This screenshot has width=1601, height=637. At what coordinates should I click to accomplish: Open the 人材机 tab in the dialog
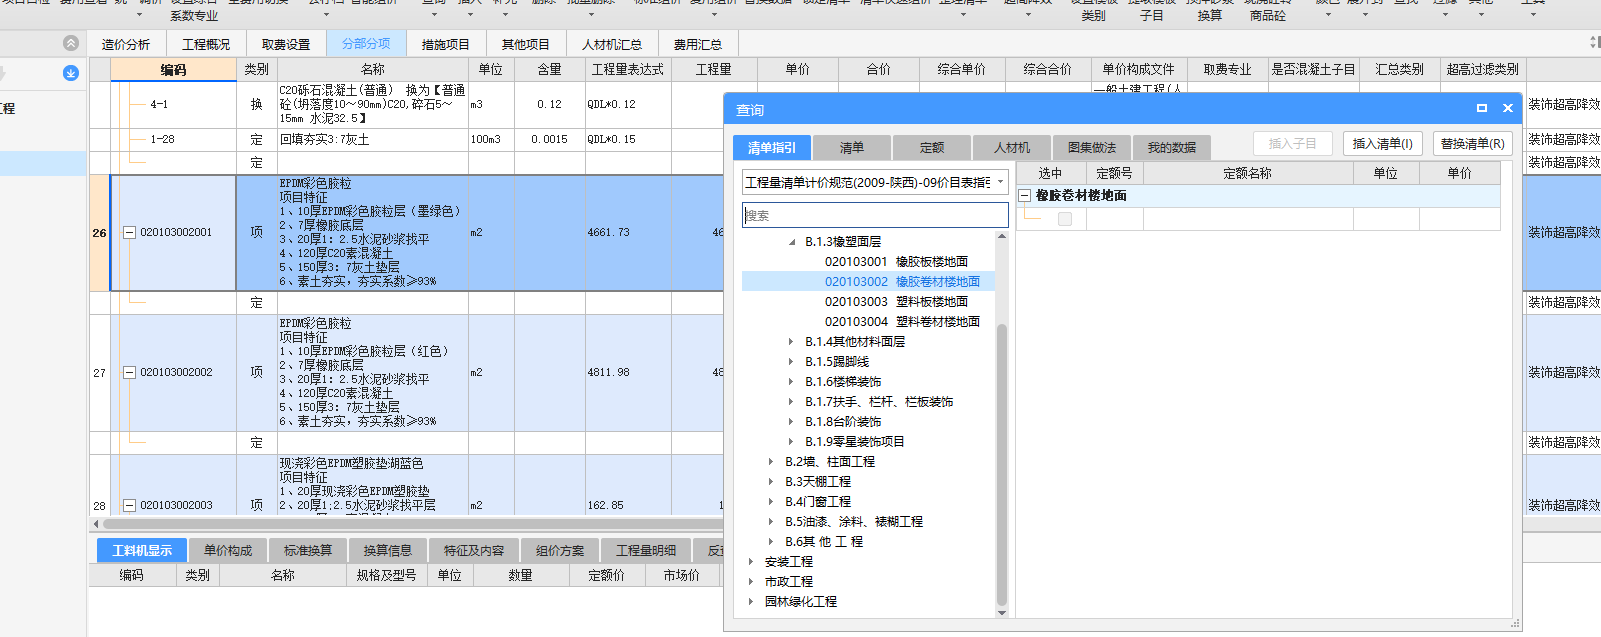(x=1012, y=147)
